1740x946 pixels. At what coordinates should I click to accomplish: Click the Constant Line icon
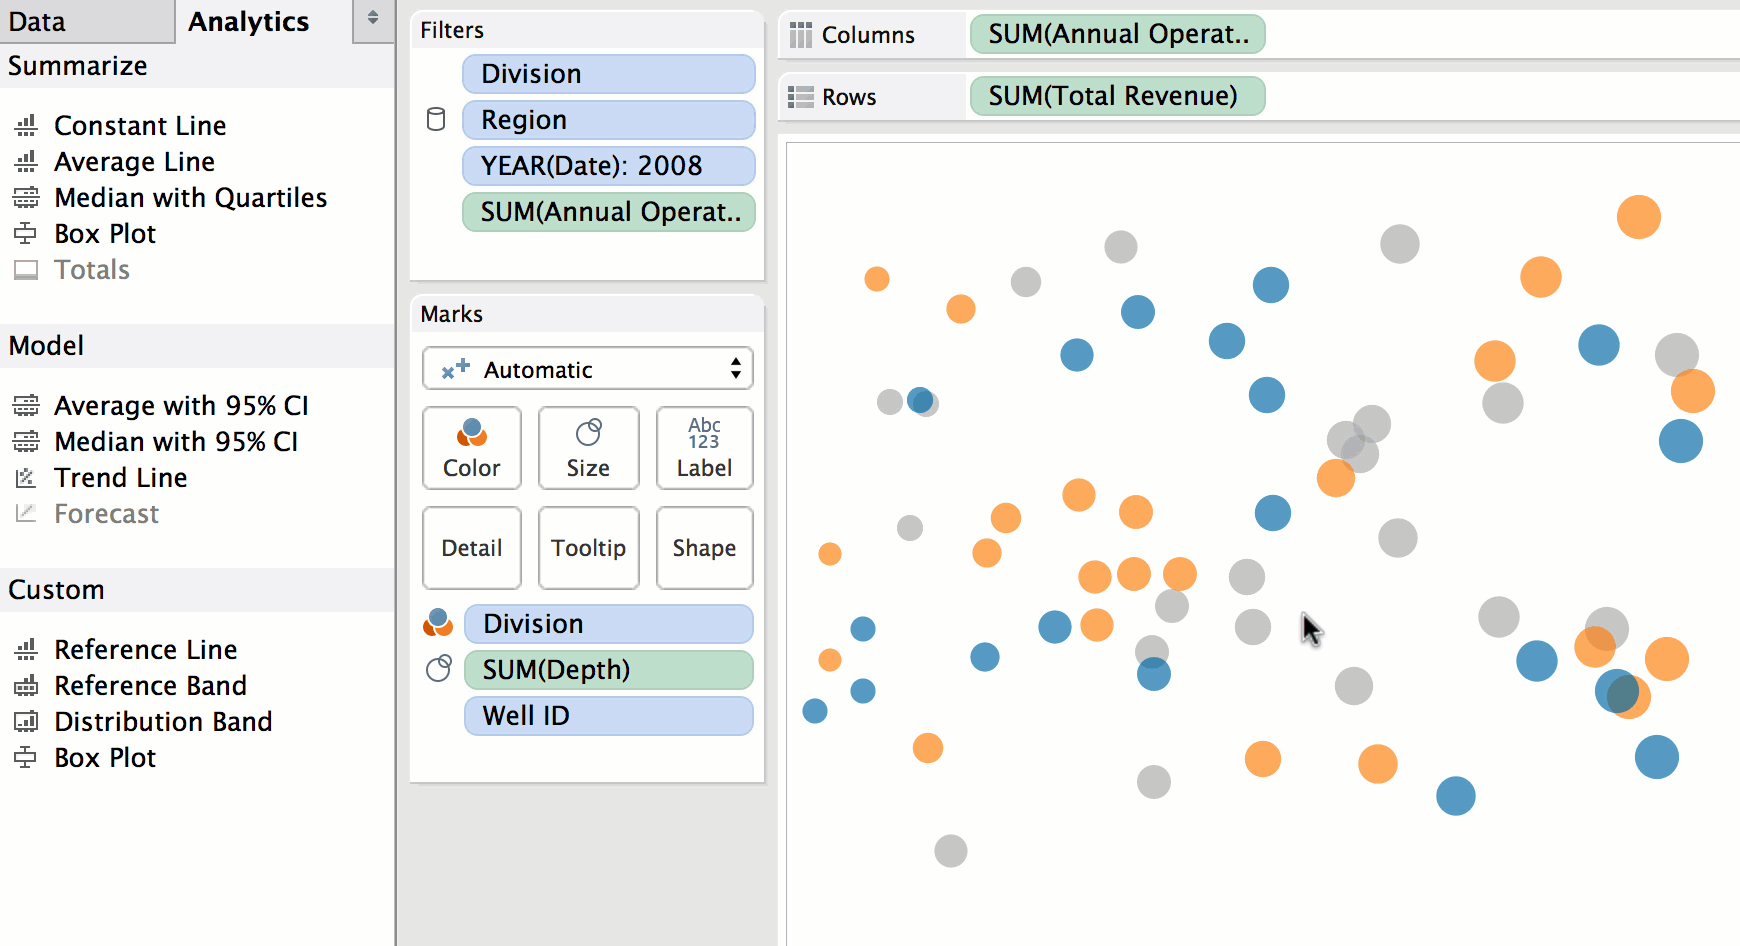[x=26, y=126]
